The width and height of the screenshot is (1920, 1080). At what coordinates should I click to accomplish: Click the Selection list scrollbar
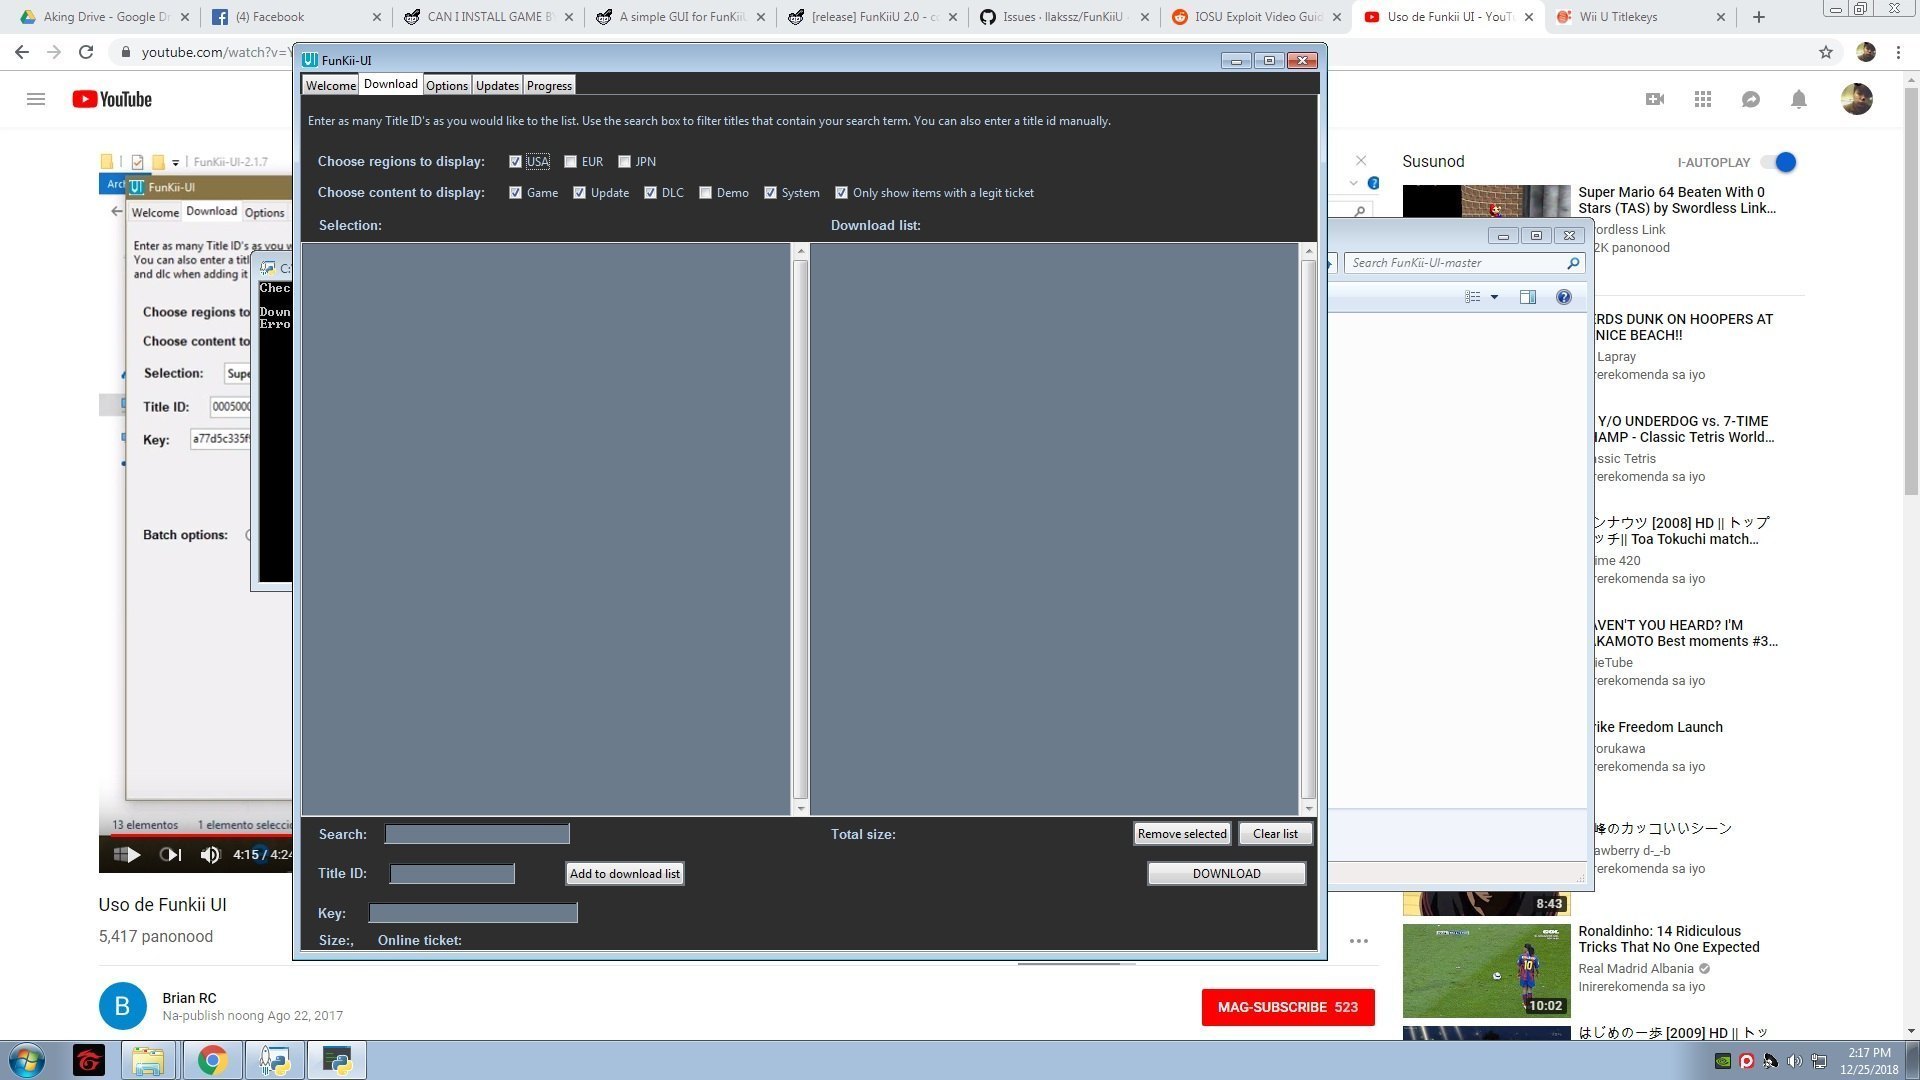[x=800, y=530]
